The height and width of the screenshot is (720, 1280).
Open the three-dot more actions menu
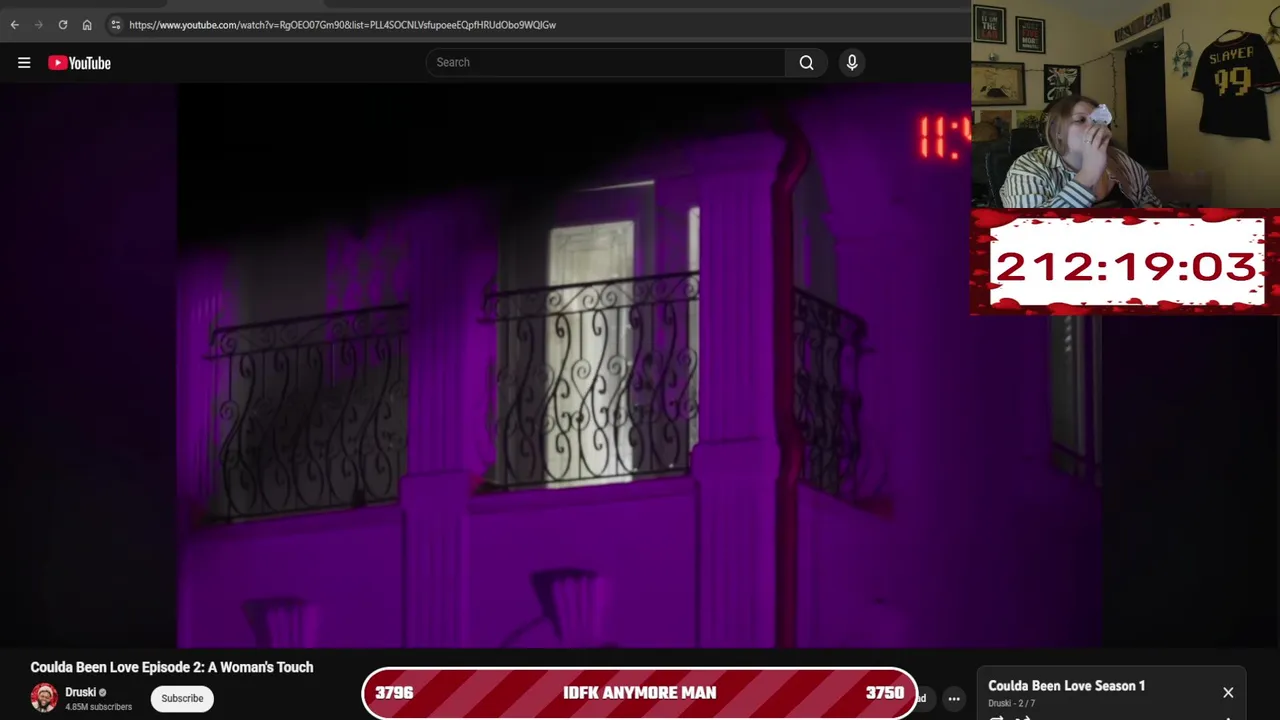(x=954, y=699)
